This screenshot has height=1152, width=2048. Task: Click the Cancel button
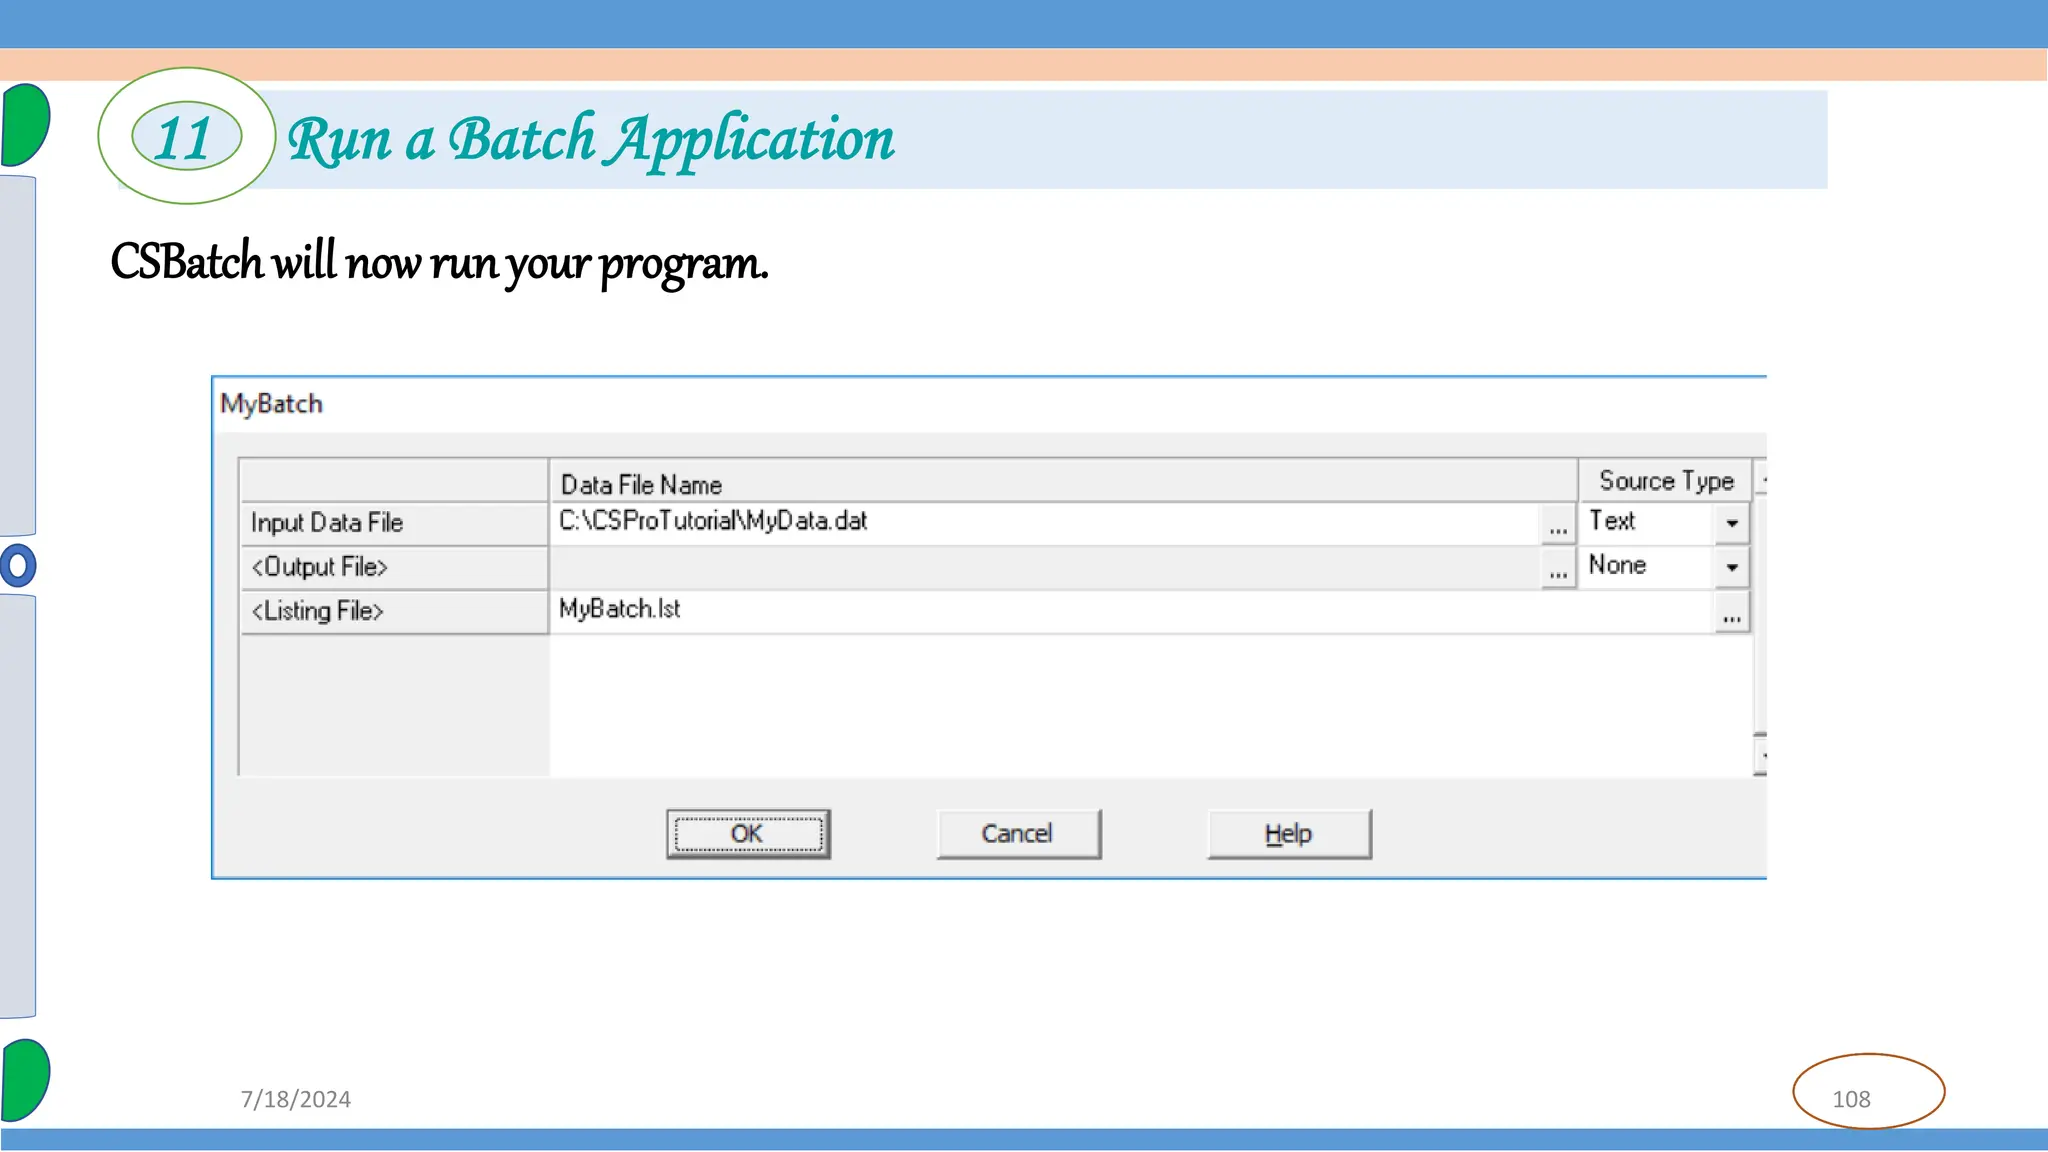pyautogui.click(x=1018, y=834)
